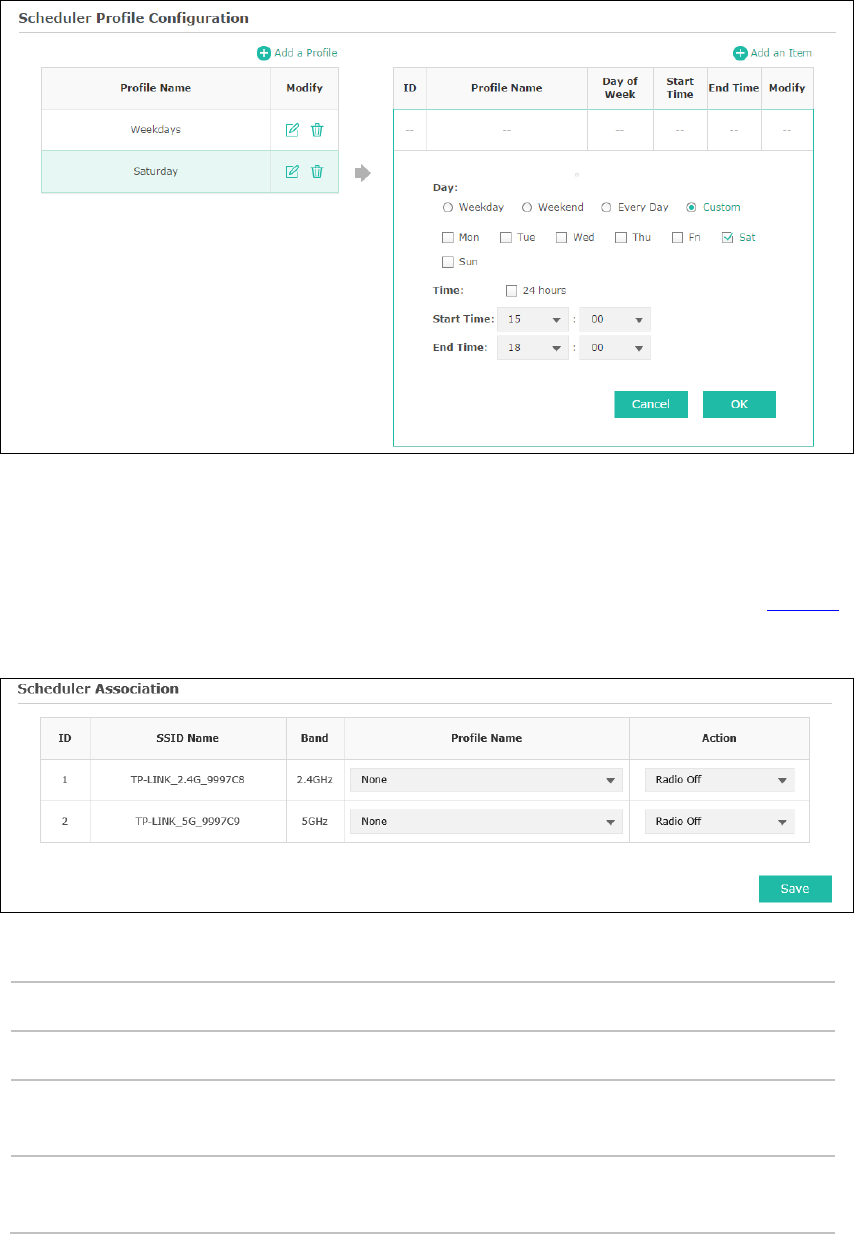The image size is (854, 1234).
Task: Open the End Time hour dropdown
Action: (x=533, y=348)
